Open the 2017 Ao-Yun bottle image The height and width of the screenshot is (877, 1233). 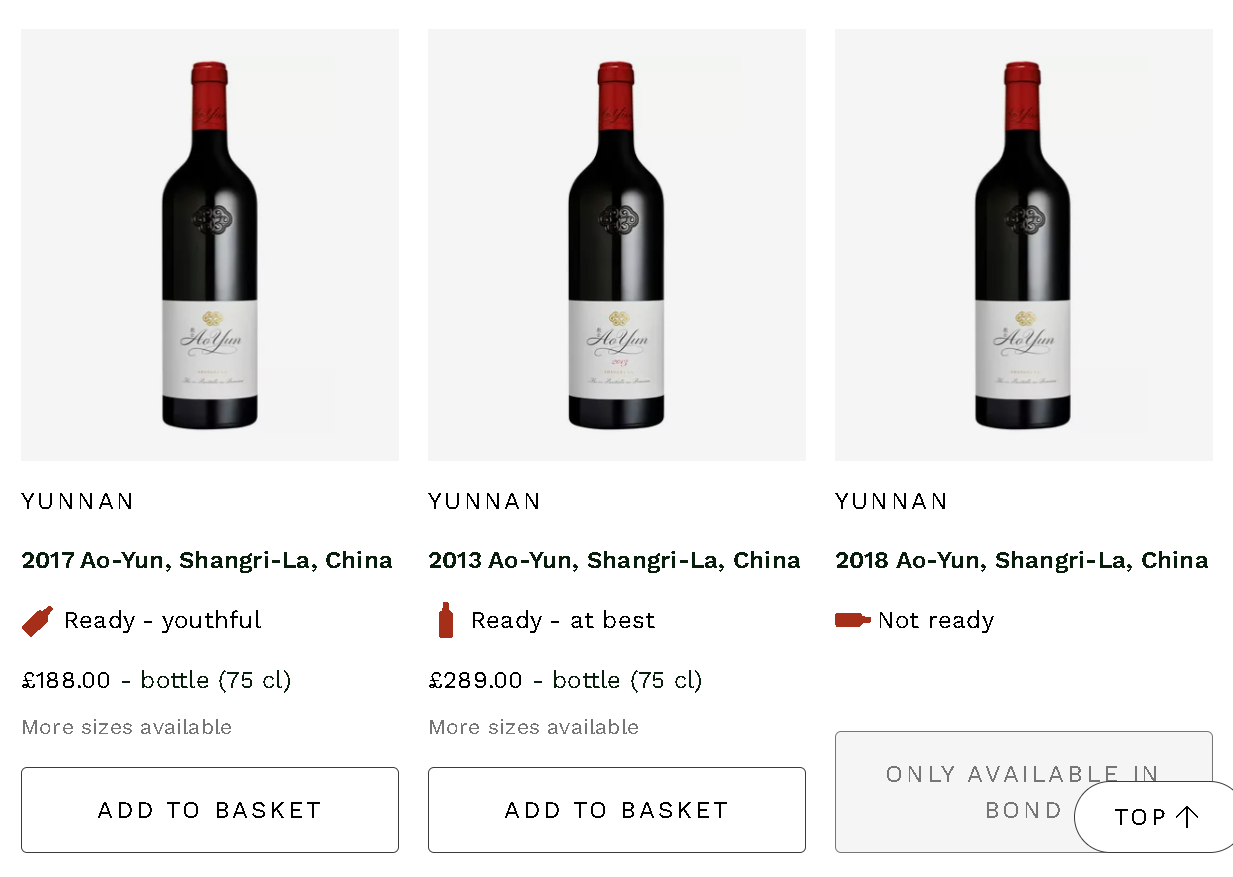(x=210, y=244)
